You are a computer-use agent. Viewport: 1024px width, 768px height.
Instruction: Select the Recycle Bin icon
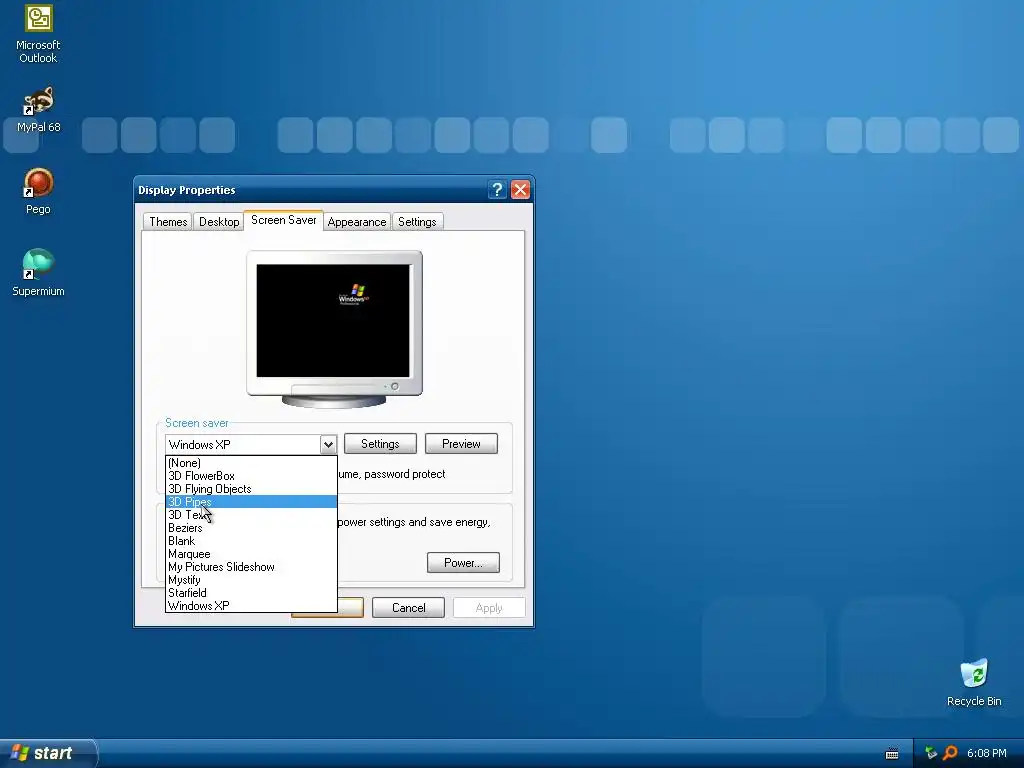(974, 682)
